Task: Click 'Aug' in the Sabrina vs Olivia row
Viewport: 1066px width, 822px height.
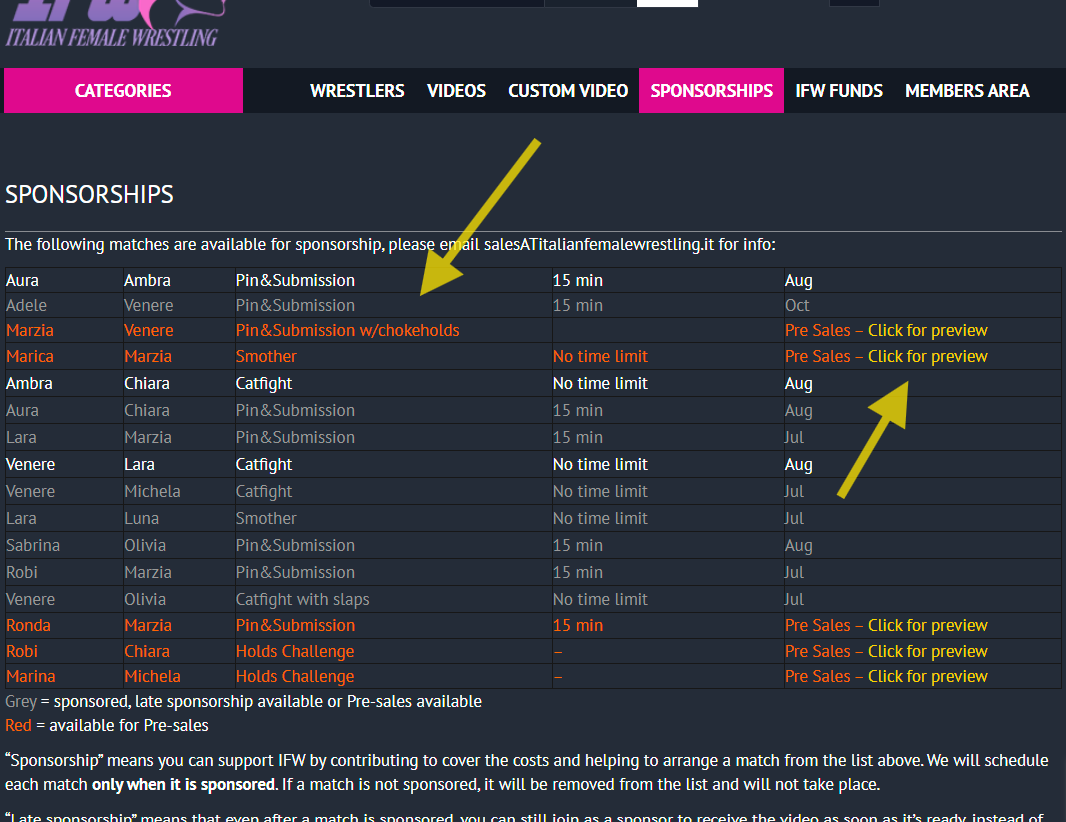Action: (x=799, y=545)
